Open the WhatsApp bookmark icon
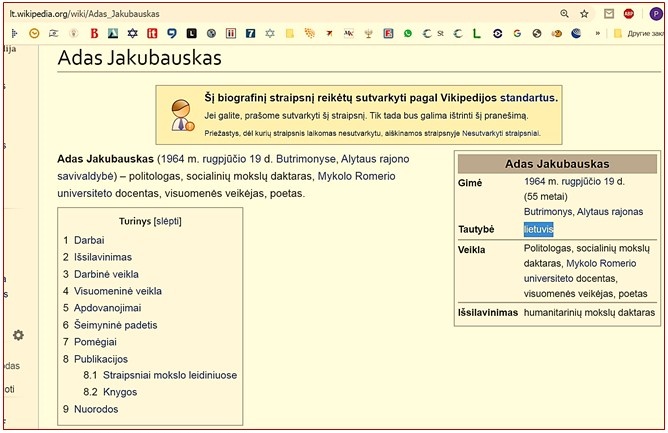Screen dimensions: 668x433 point(408,33)
